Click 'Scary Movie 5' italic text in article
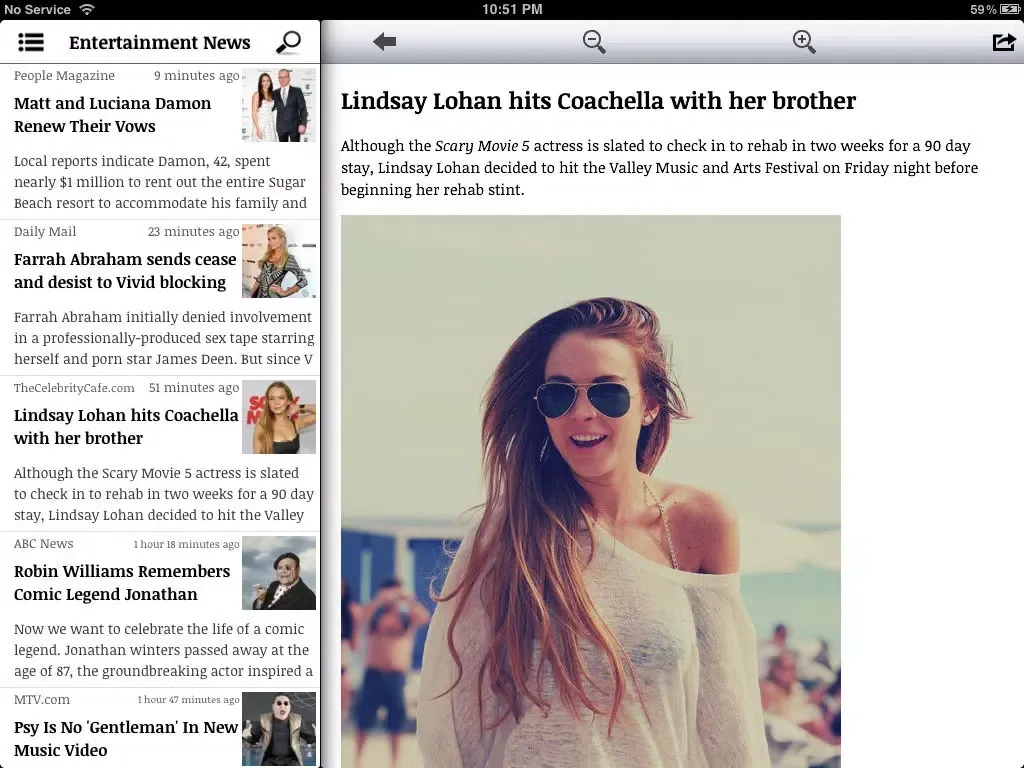This screenshot has width=1024, height=768. point(482,146)
